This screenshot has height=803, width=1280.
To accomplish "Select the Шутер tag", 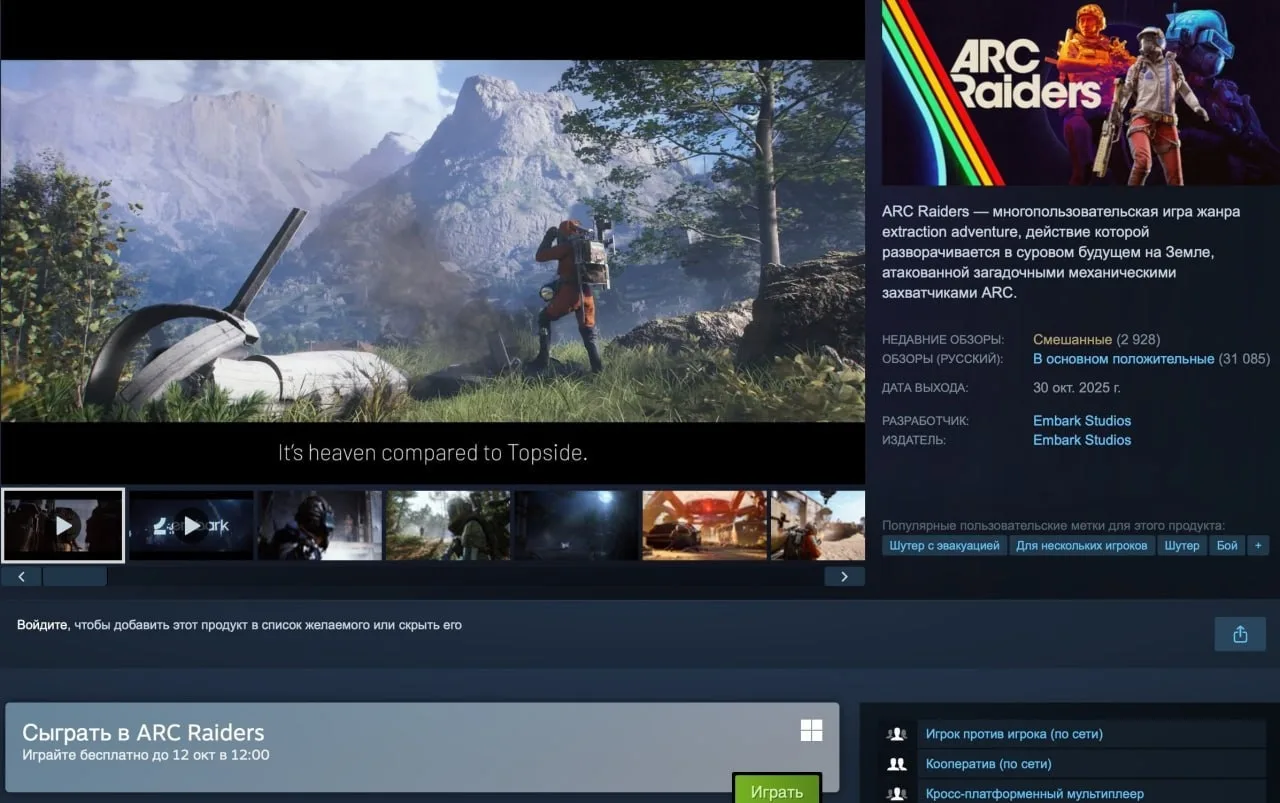I will [x=1182, y=546].
